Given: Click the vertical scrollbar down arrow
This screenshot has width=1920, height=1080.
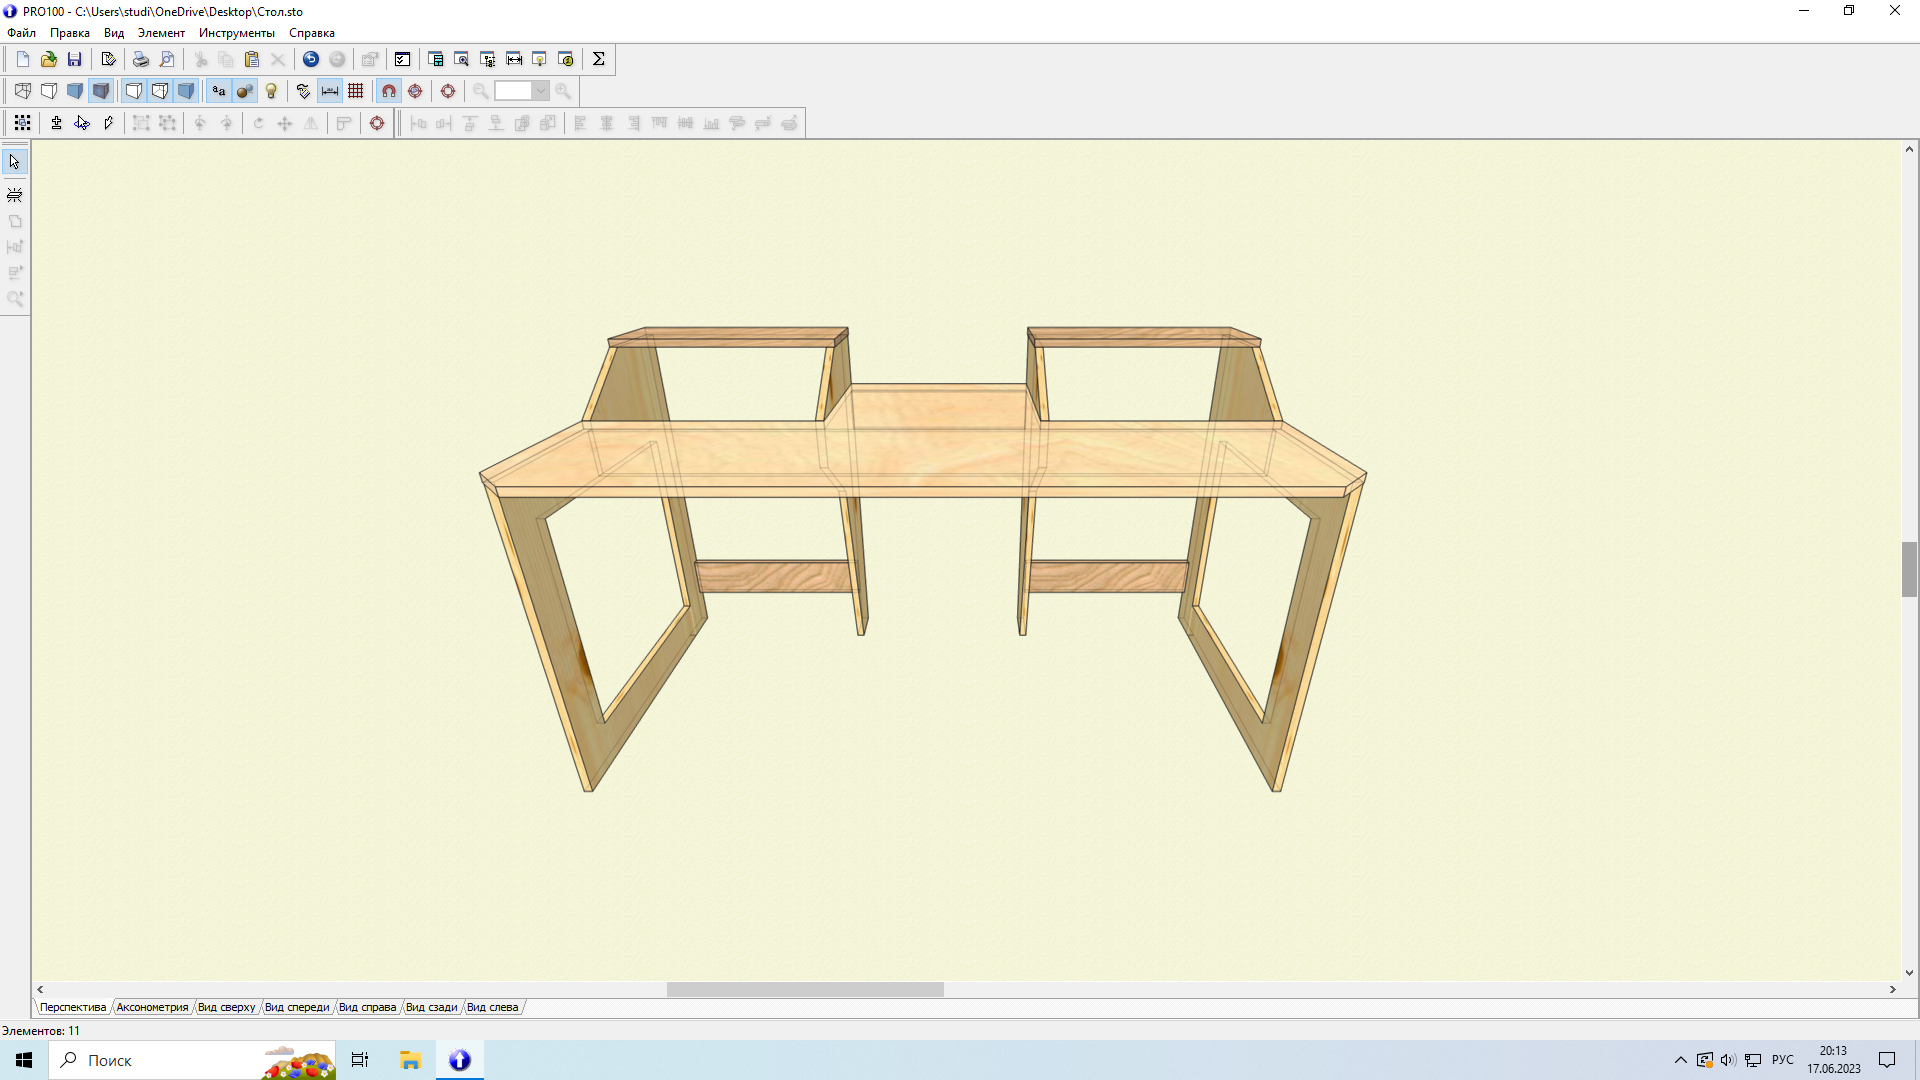Looking at the screenshot, I should 1909,972.
